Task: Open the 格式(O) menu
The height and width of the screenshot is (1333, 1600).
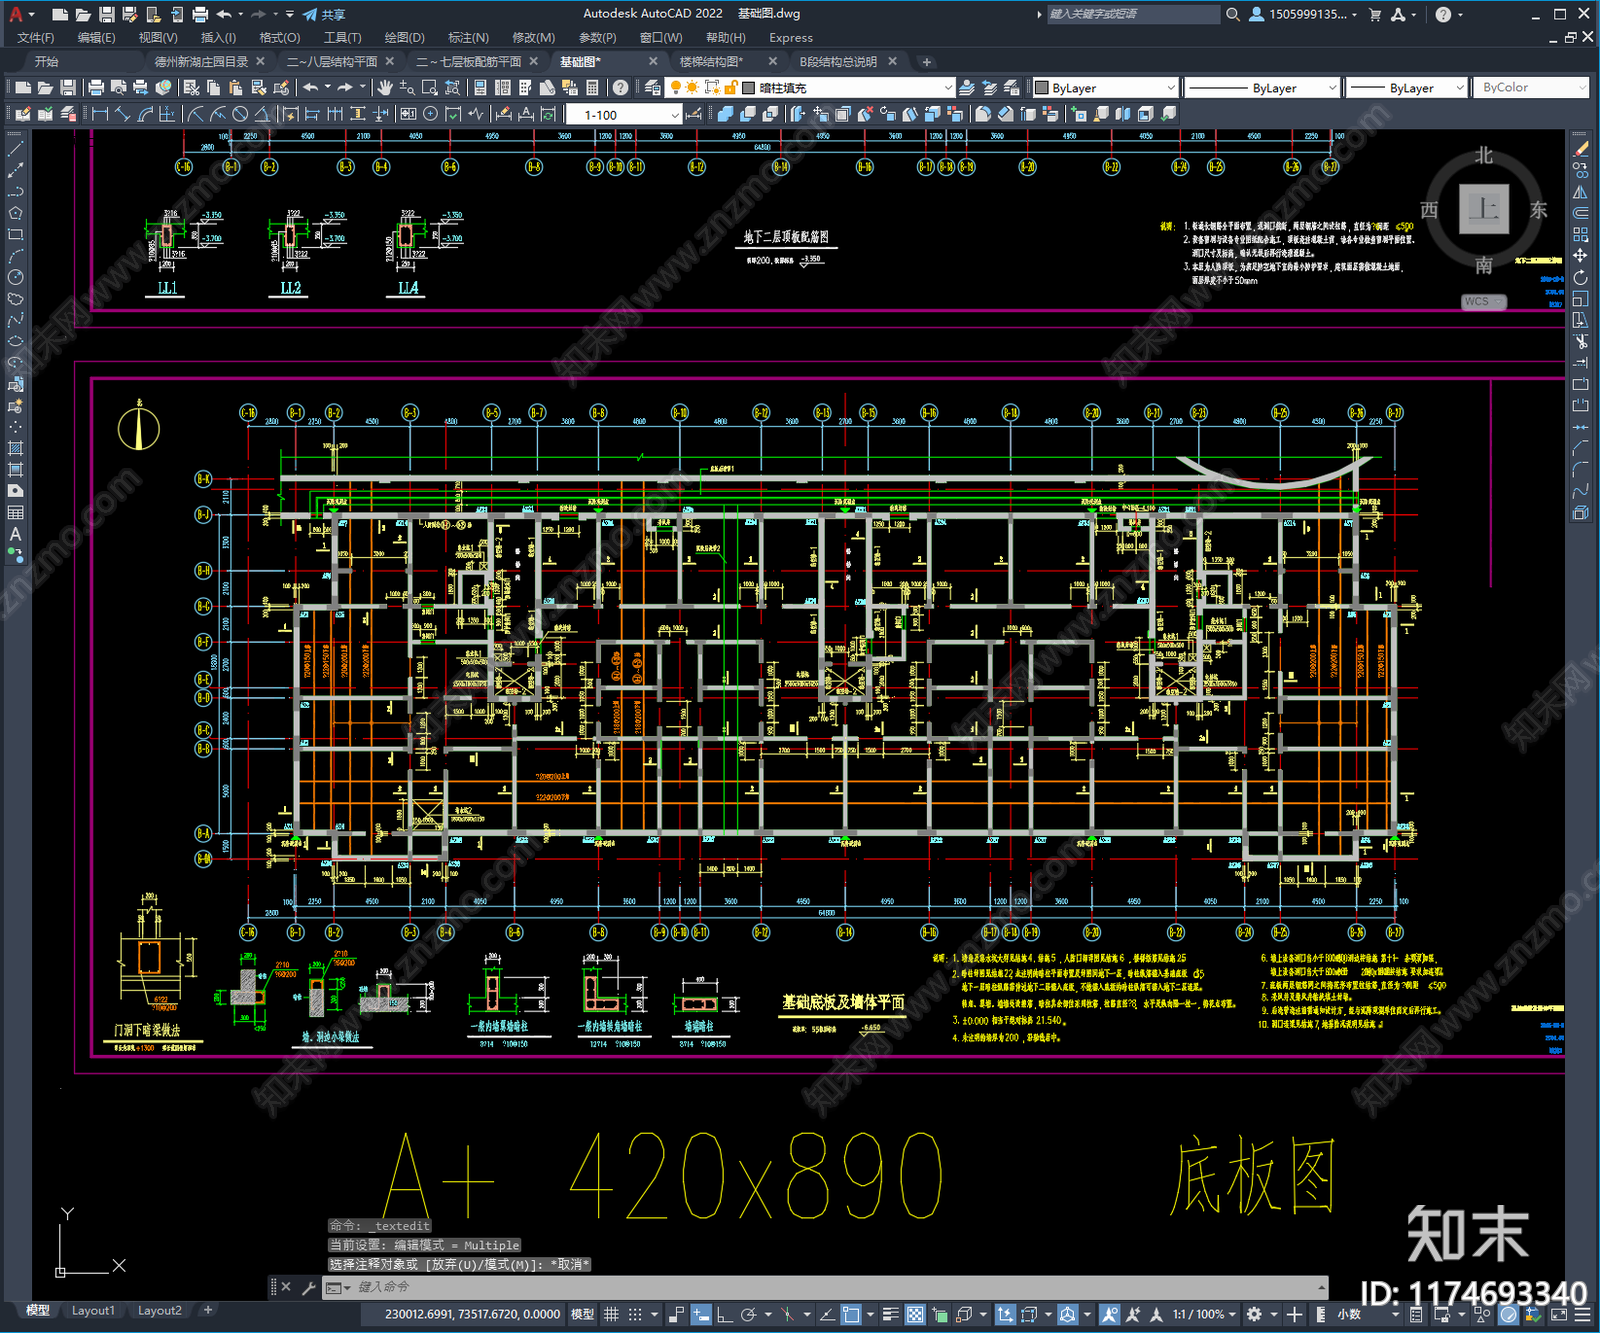Action: pyautogui.click(x=279, y=38)
